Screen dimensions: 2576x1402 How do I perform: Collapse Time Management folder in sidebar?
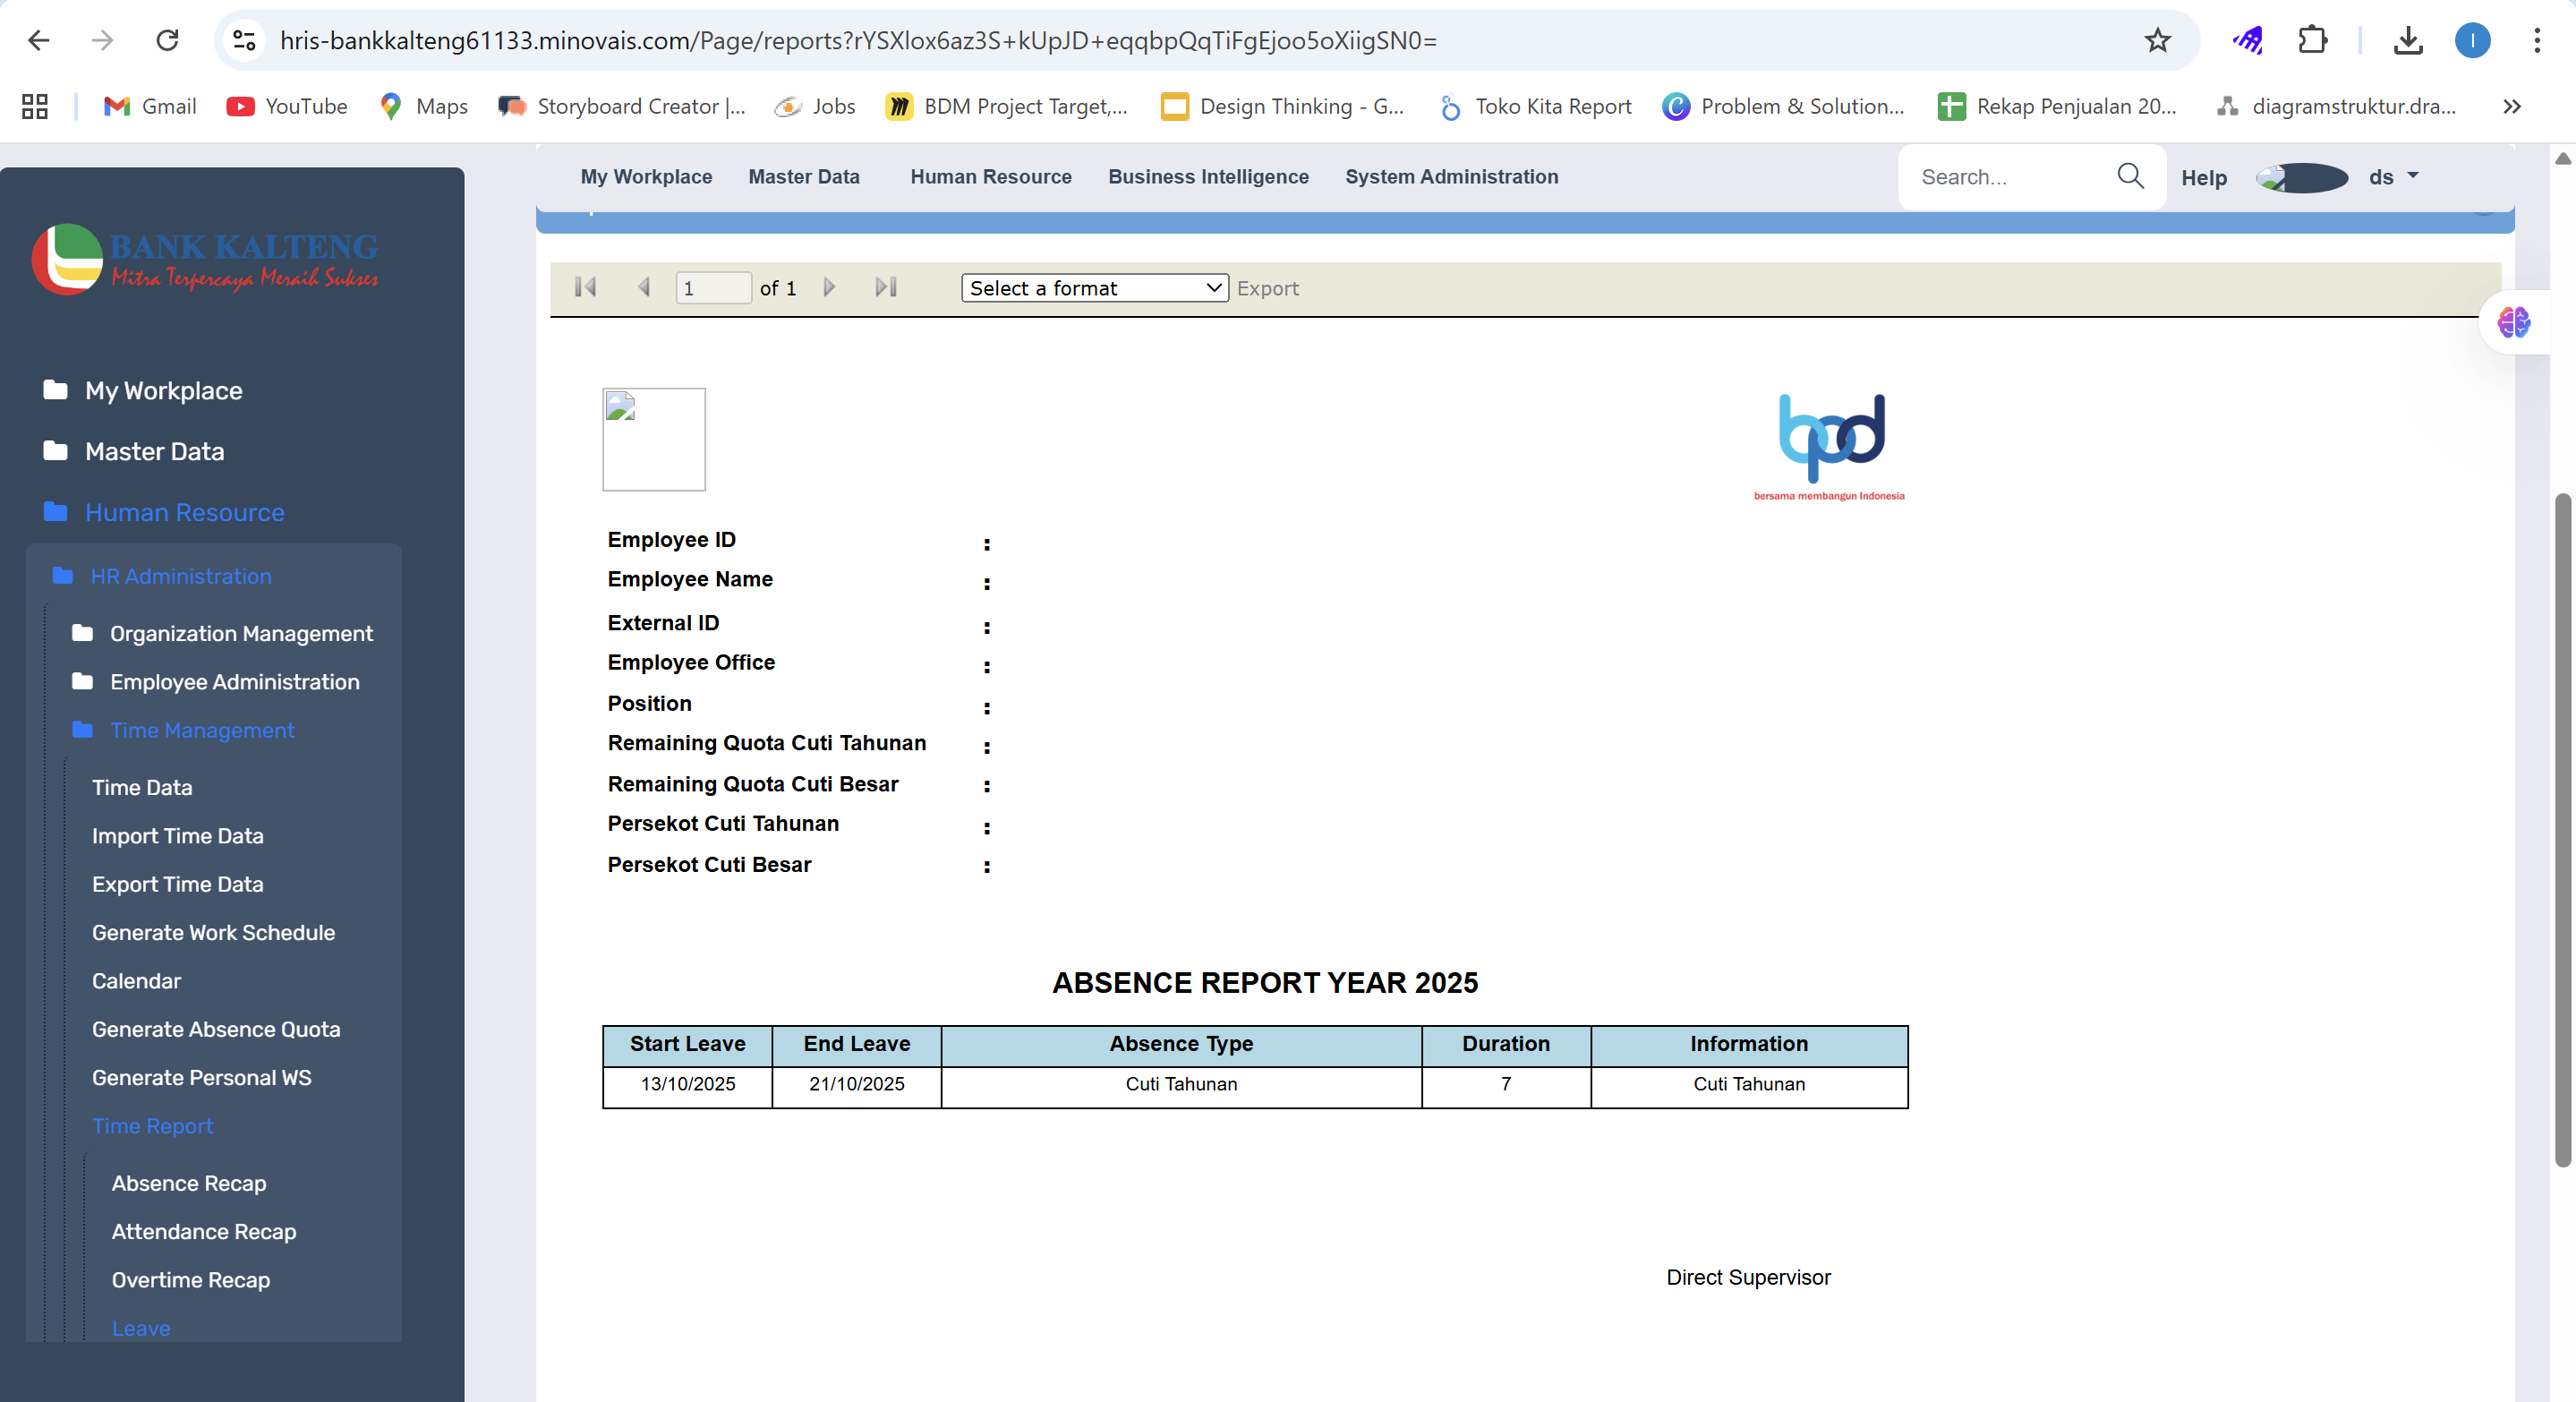pos(202,730)
